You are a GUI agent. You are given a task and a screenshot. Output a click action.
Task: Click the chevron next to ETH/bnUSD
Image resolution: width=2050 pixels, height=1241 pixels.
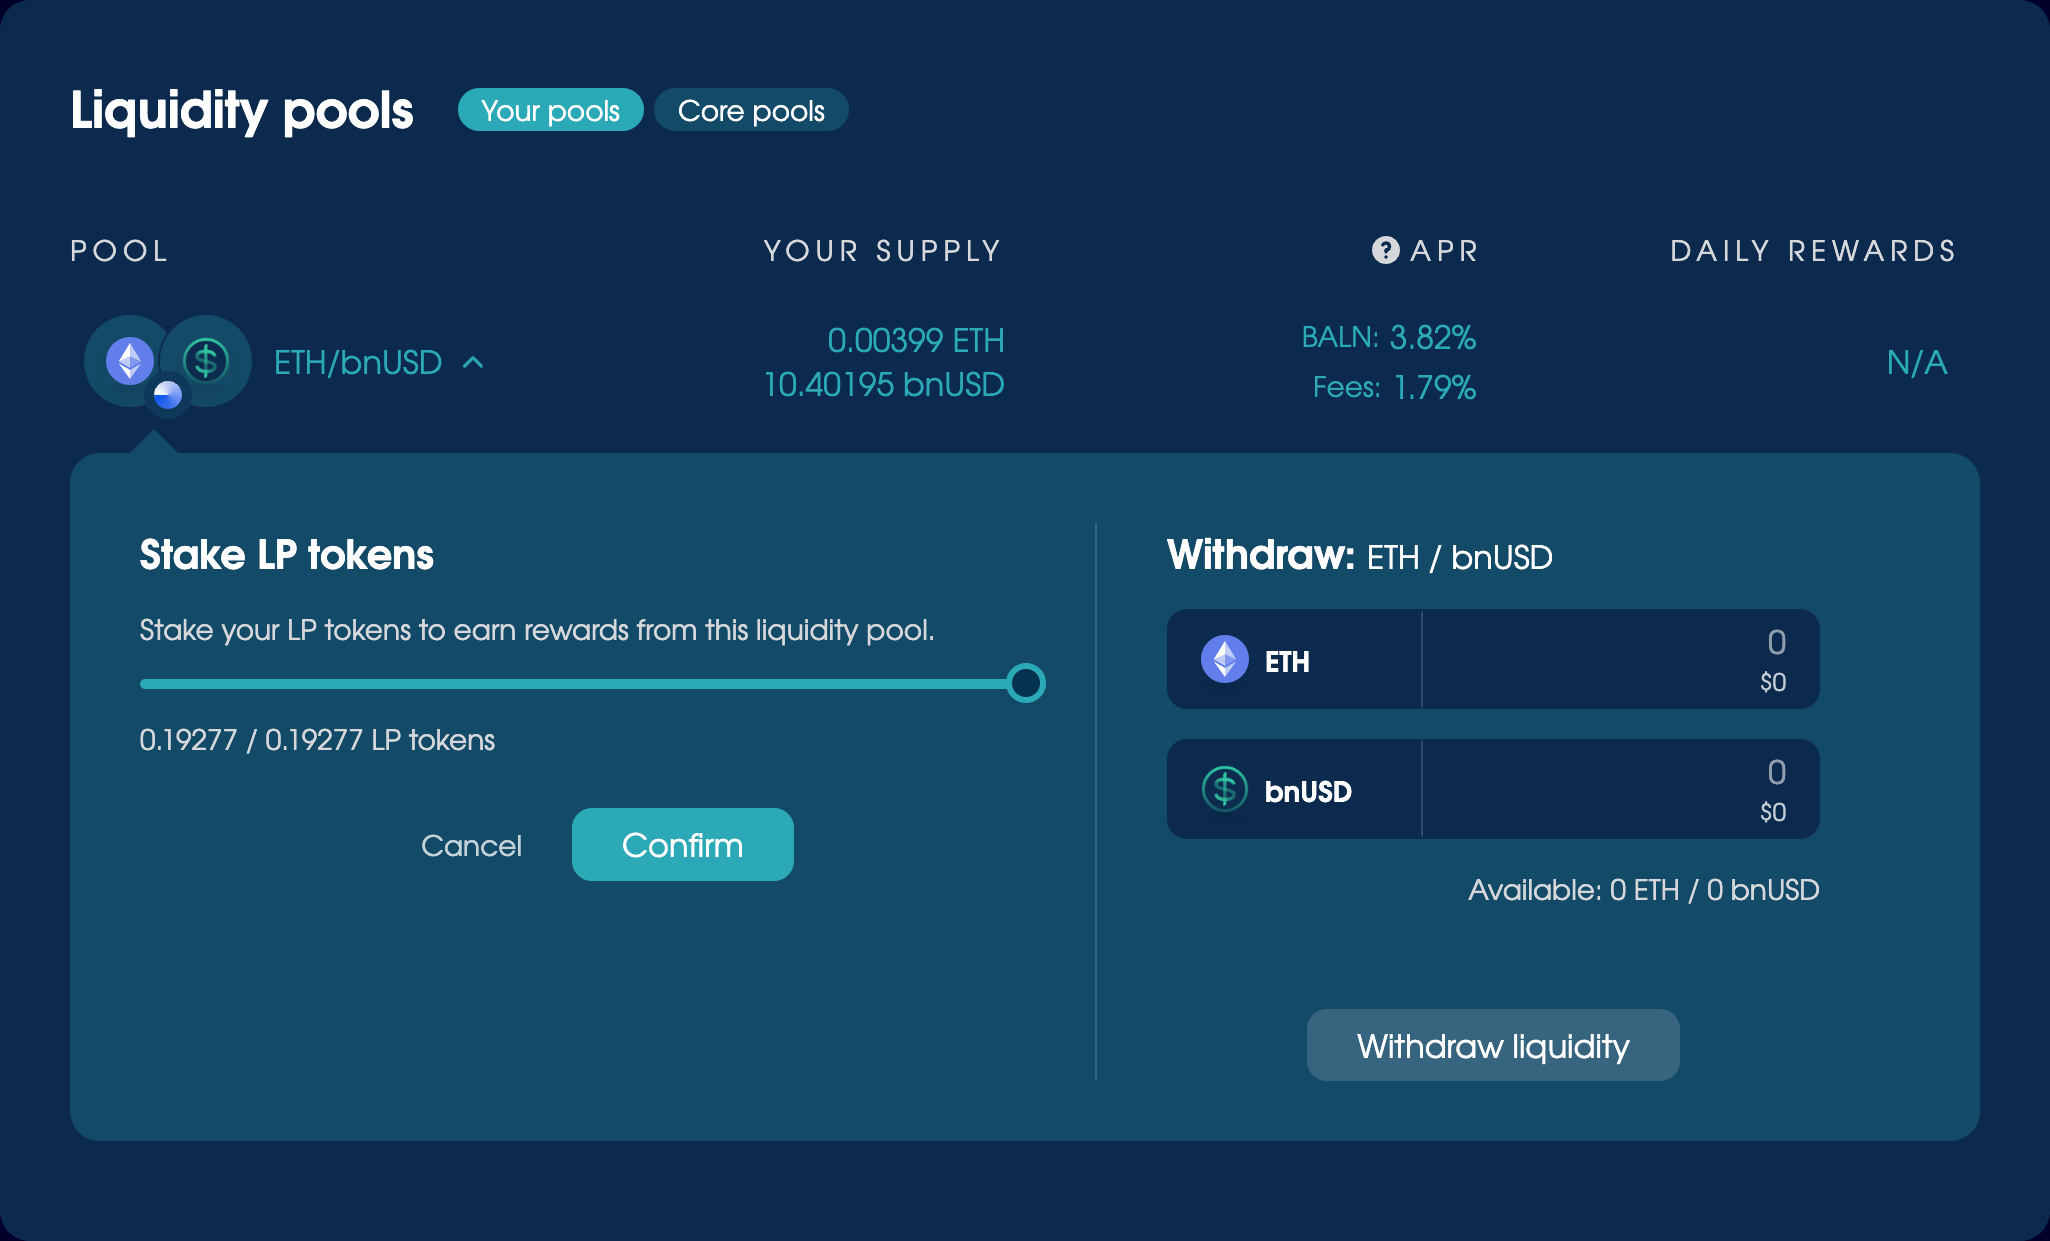click(x=472, y=364)
